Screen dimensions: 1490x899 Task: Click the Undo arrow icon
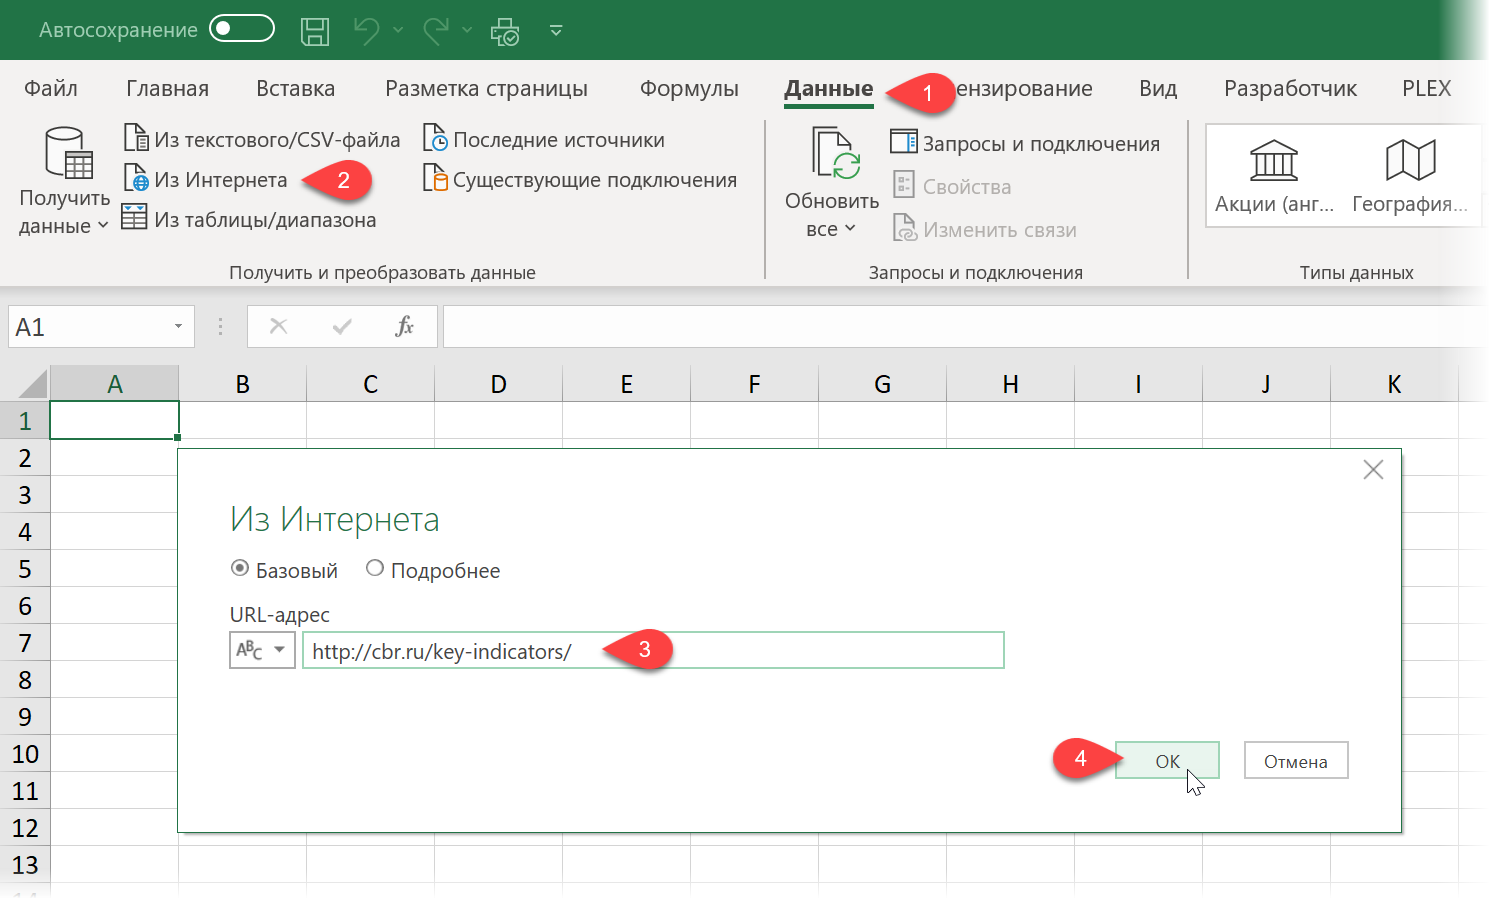point(367,31)
